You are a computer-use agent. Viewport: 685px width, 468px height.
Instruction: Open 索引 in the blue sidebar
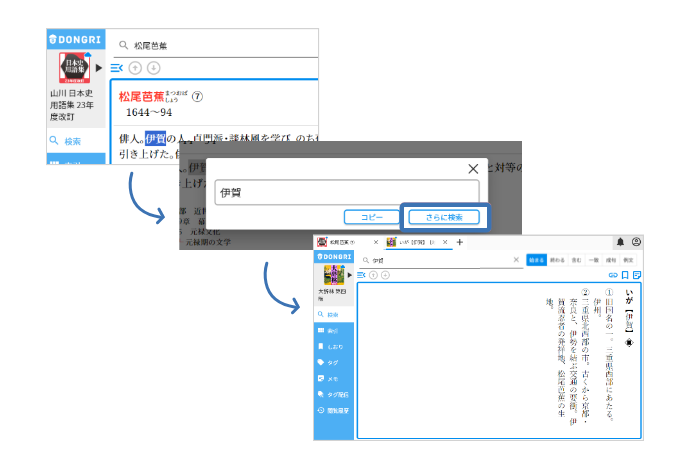point(334,330)
